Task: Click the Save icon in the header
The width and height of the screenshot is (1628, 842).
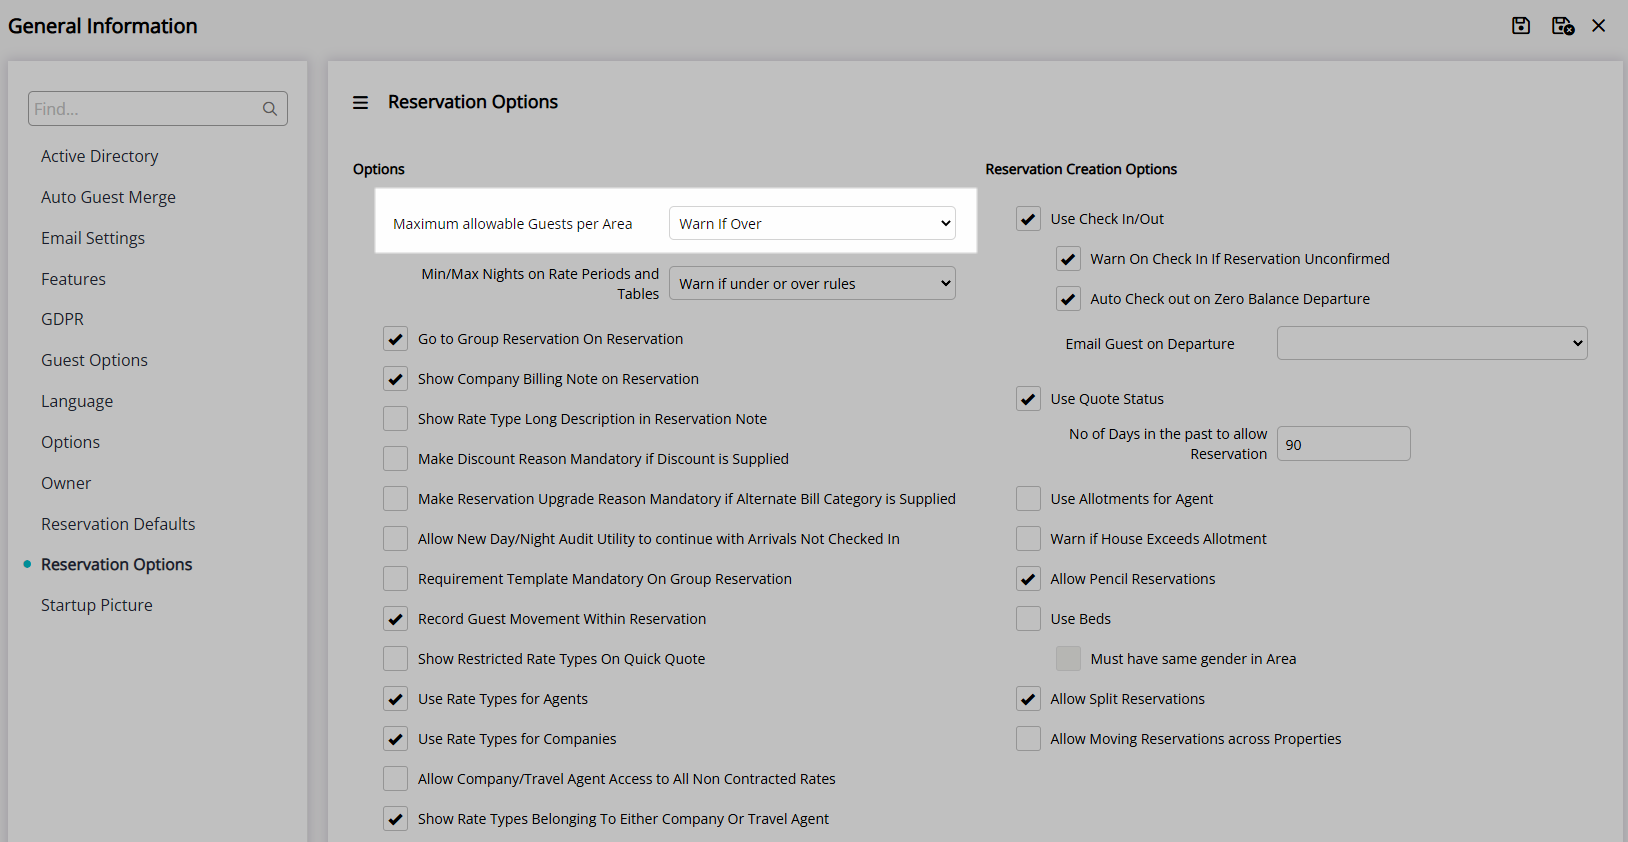Action: (1520, 26)
